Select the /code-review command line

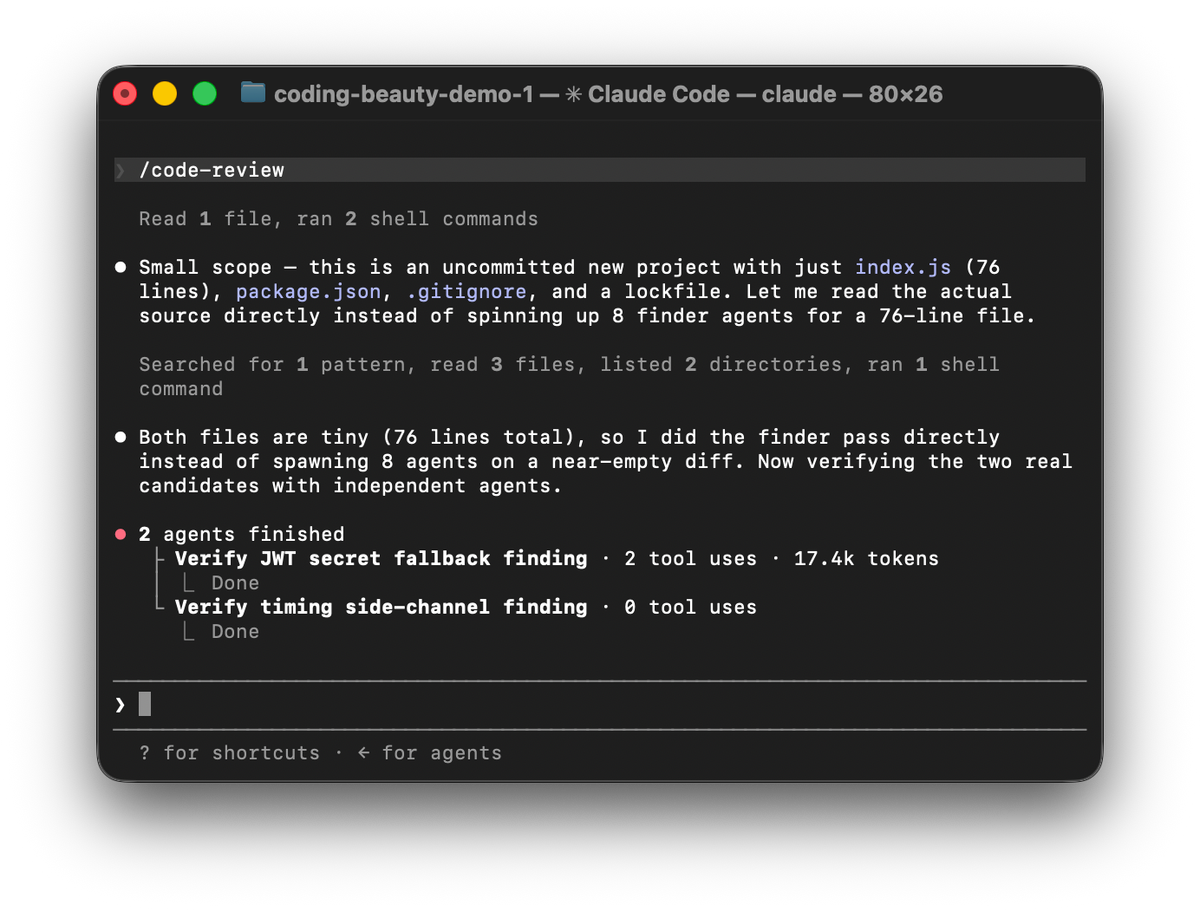pyautogui.click(x=600, y=170)
